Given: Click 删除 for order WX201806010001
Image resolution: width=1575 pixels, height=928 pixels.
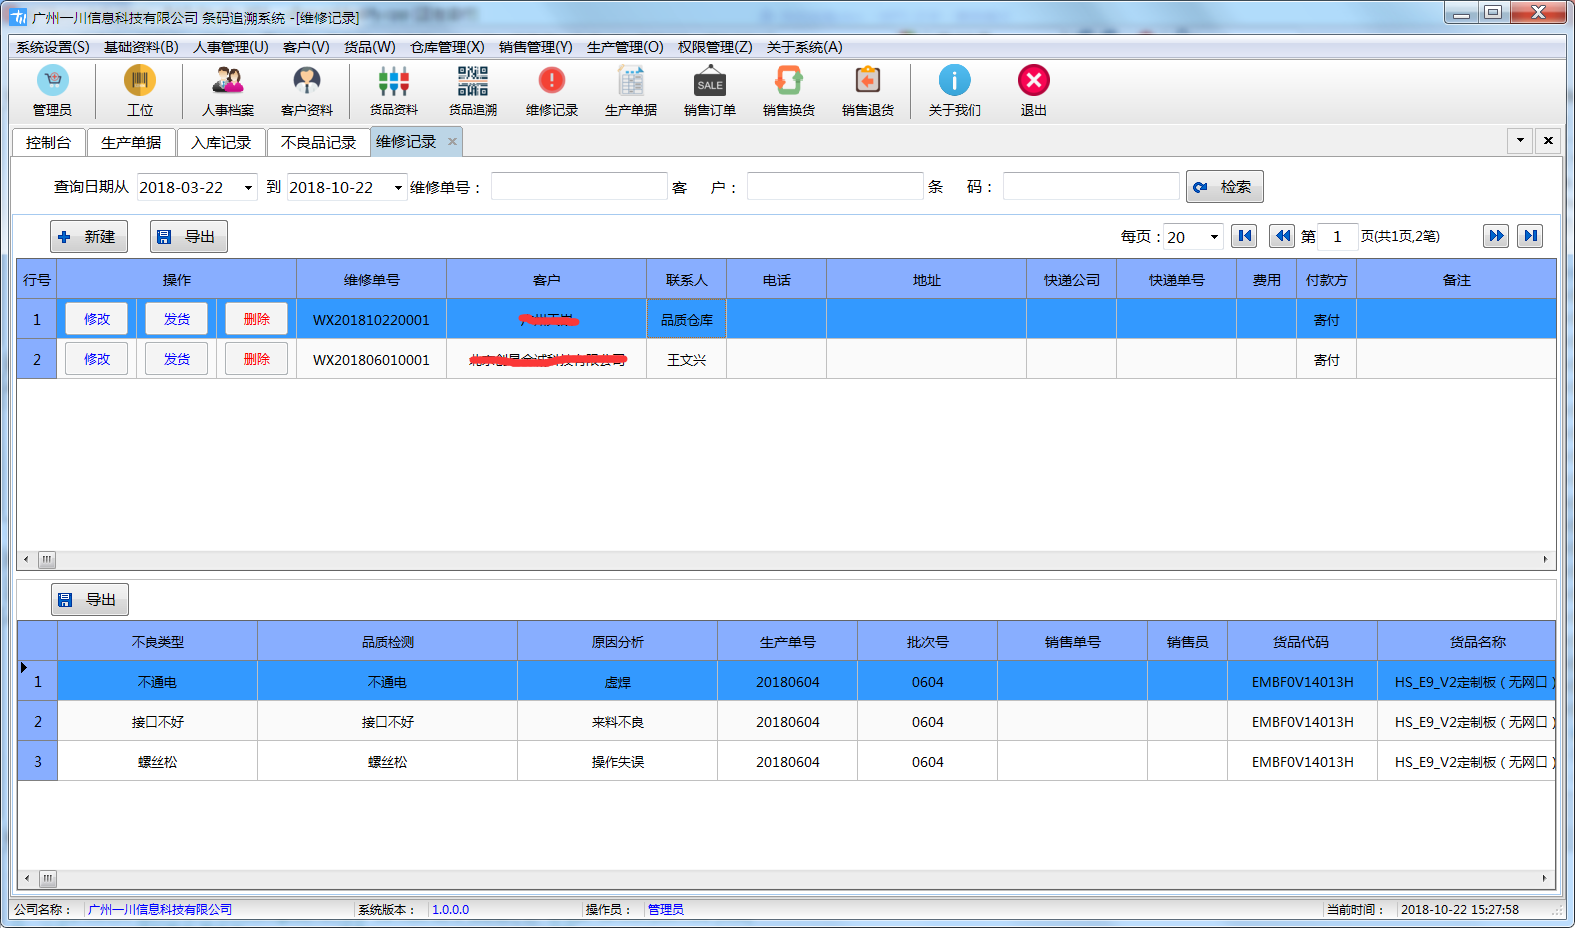Looking at the screenshot, I should coord(257,359).
